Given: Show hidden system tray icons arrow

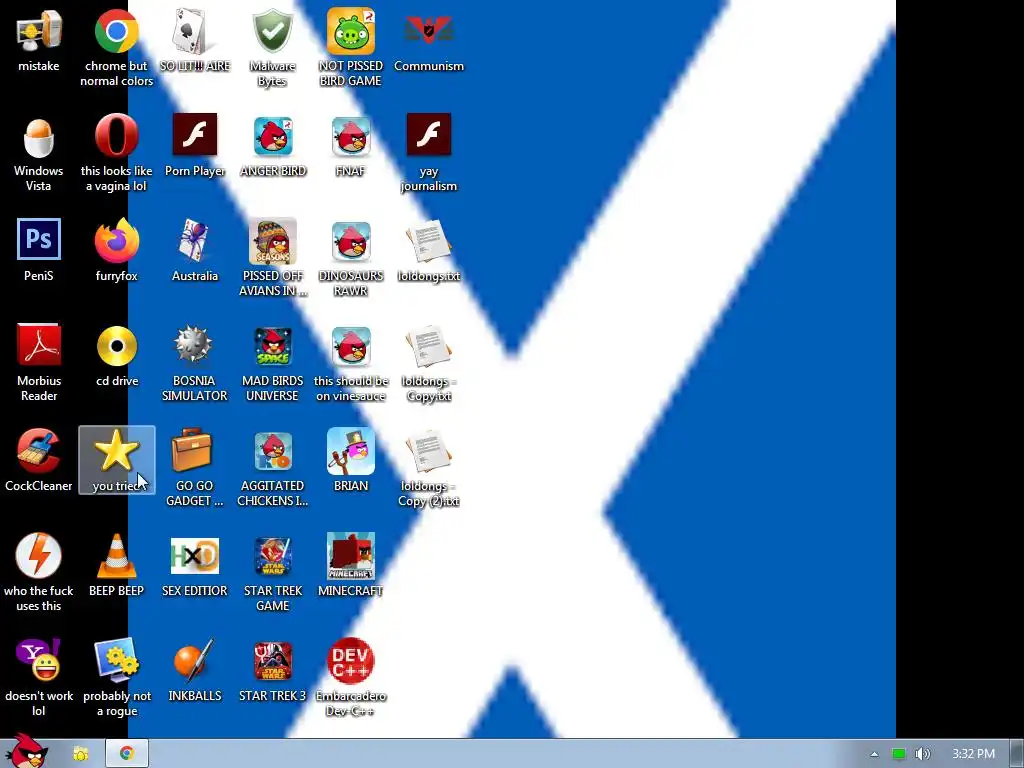Looking at the screenshot, I should click(x=874, y=754).
